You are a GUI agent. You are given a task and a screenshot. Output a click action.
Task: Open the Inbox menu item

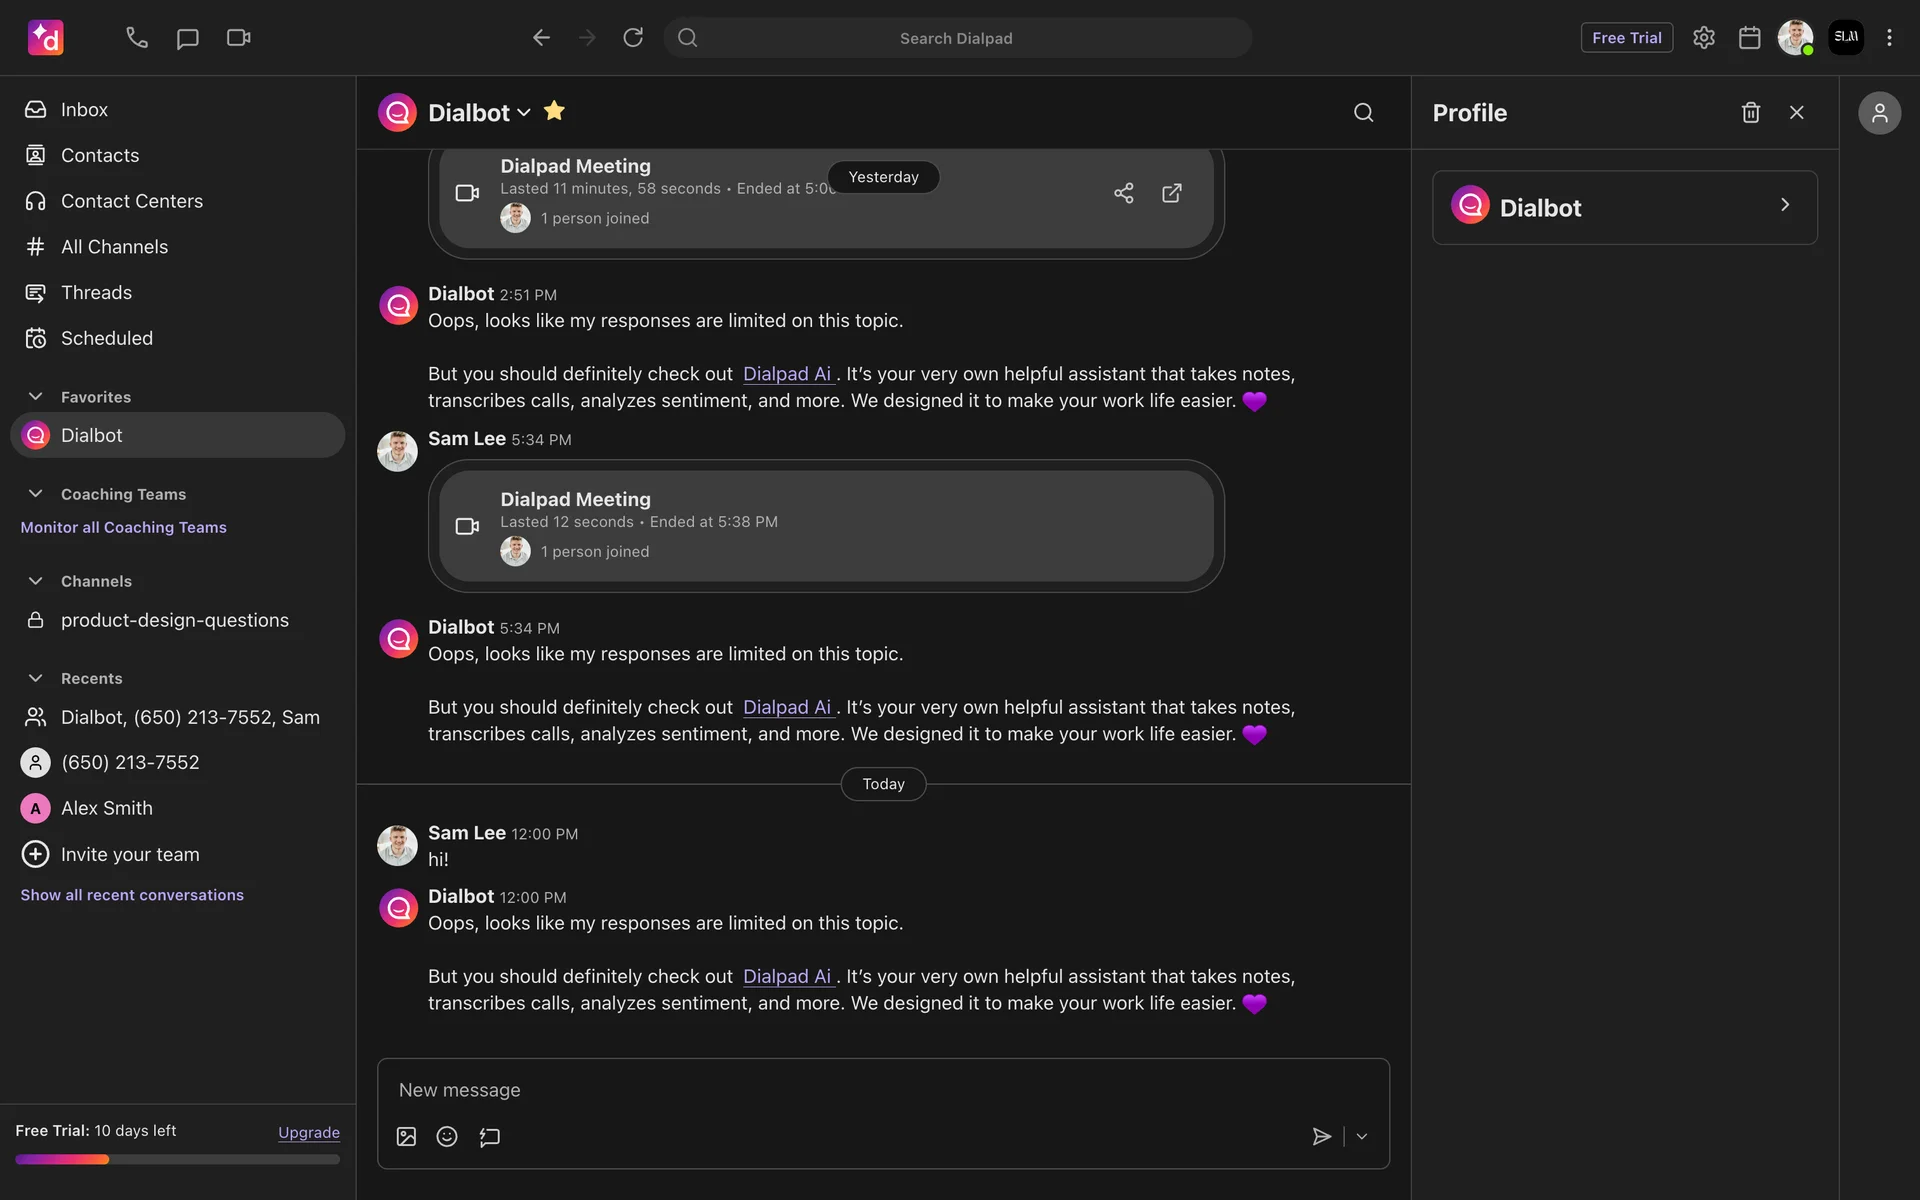[84, 110]
